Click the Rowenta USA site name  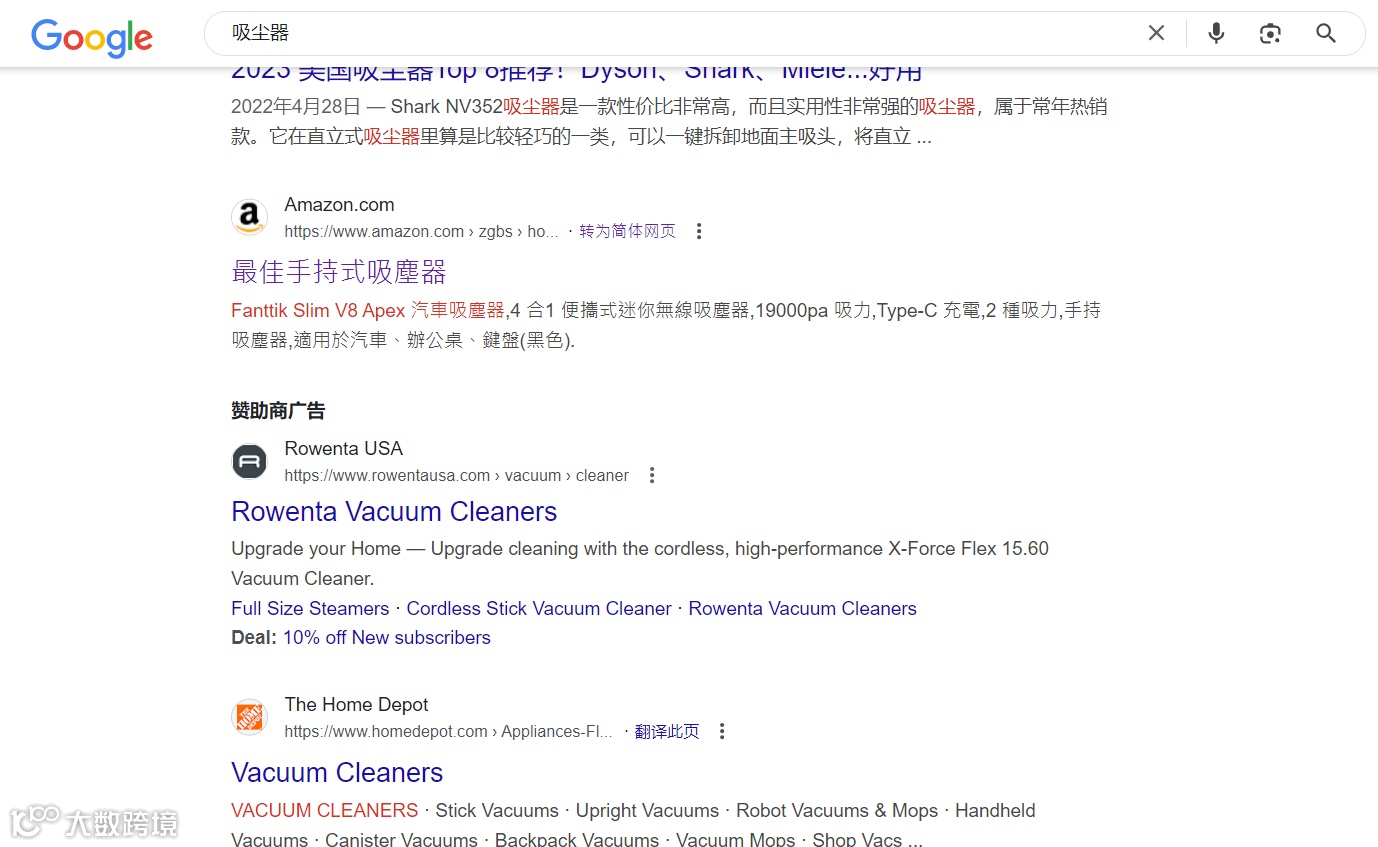(344, 448)
